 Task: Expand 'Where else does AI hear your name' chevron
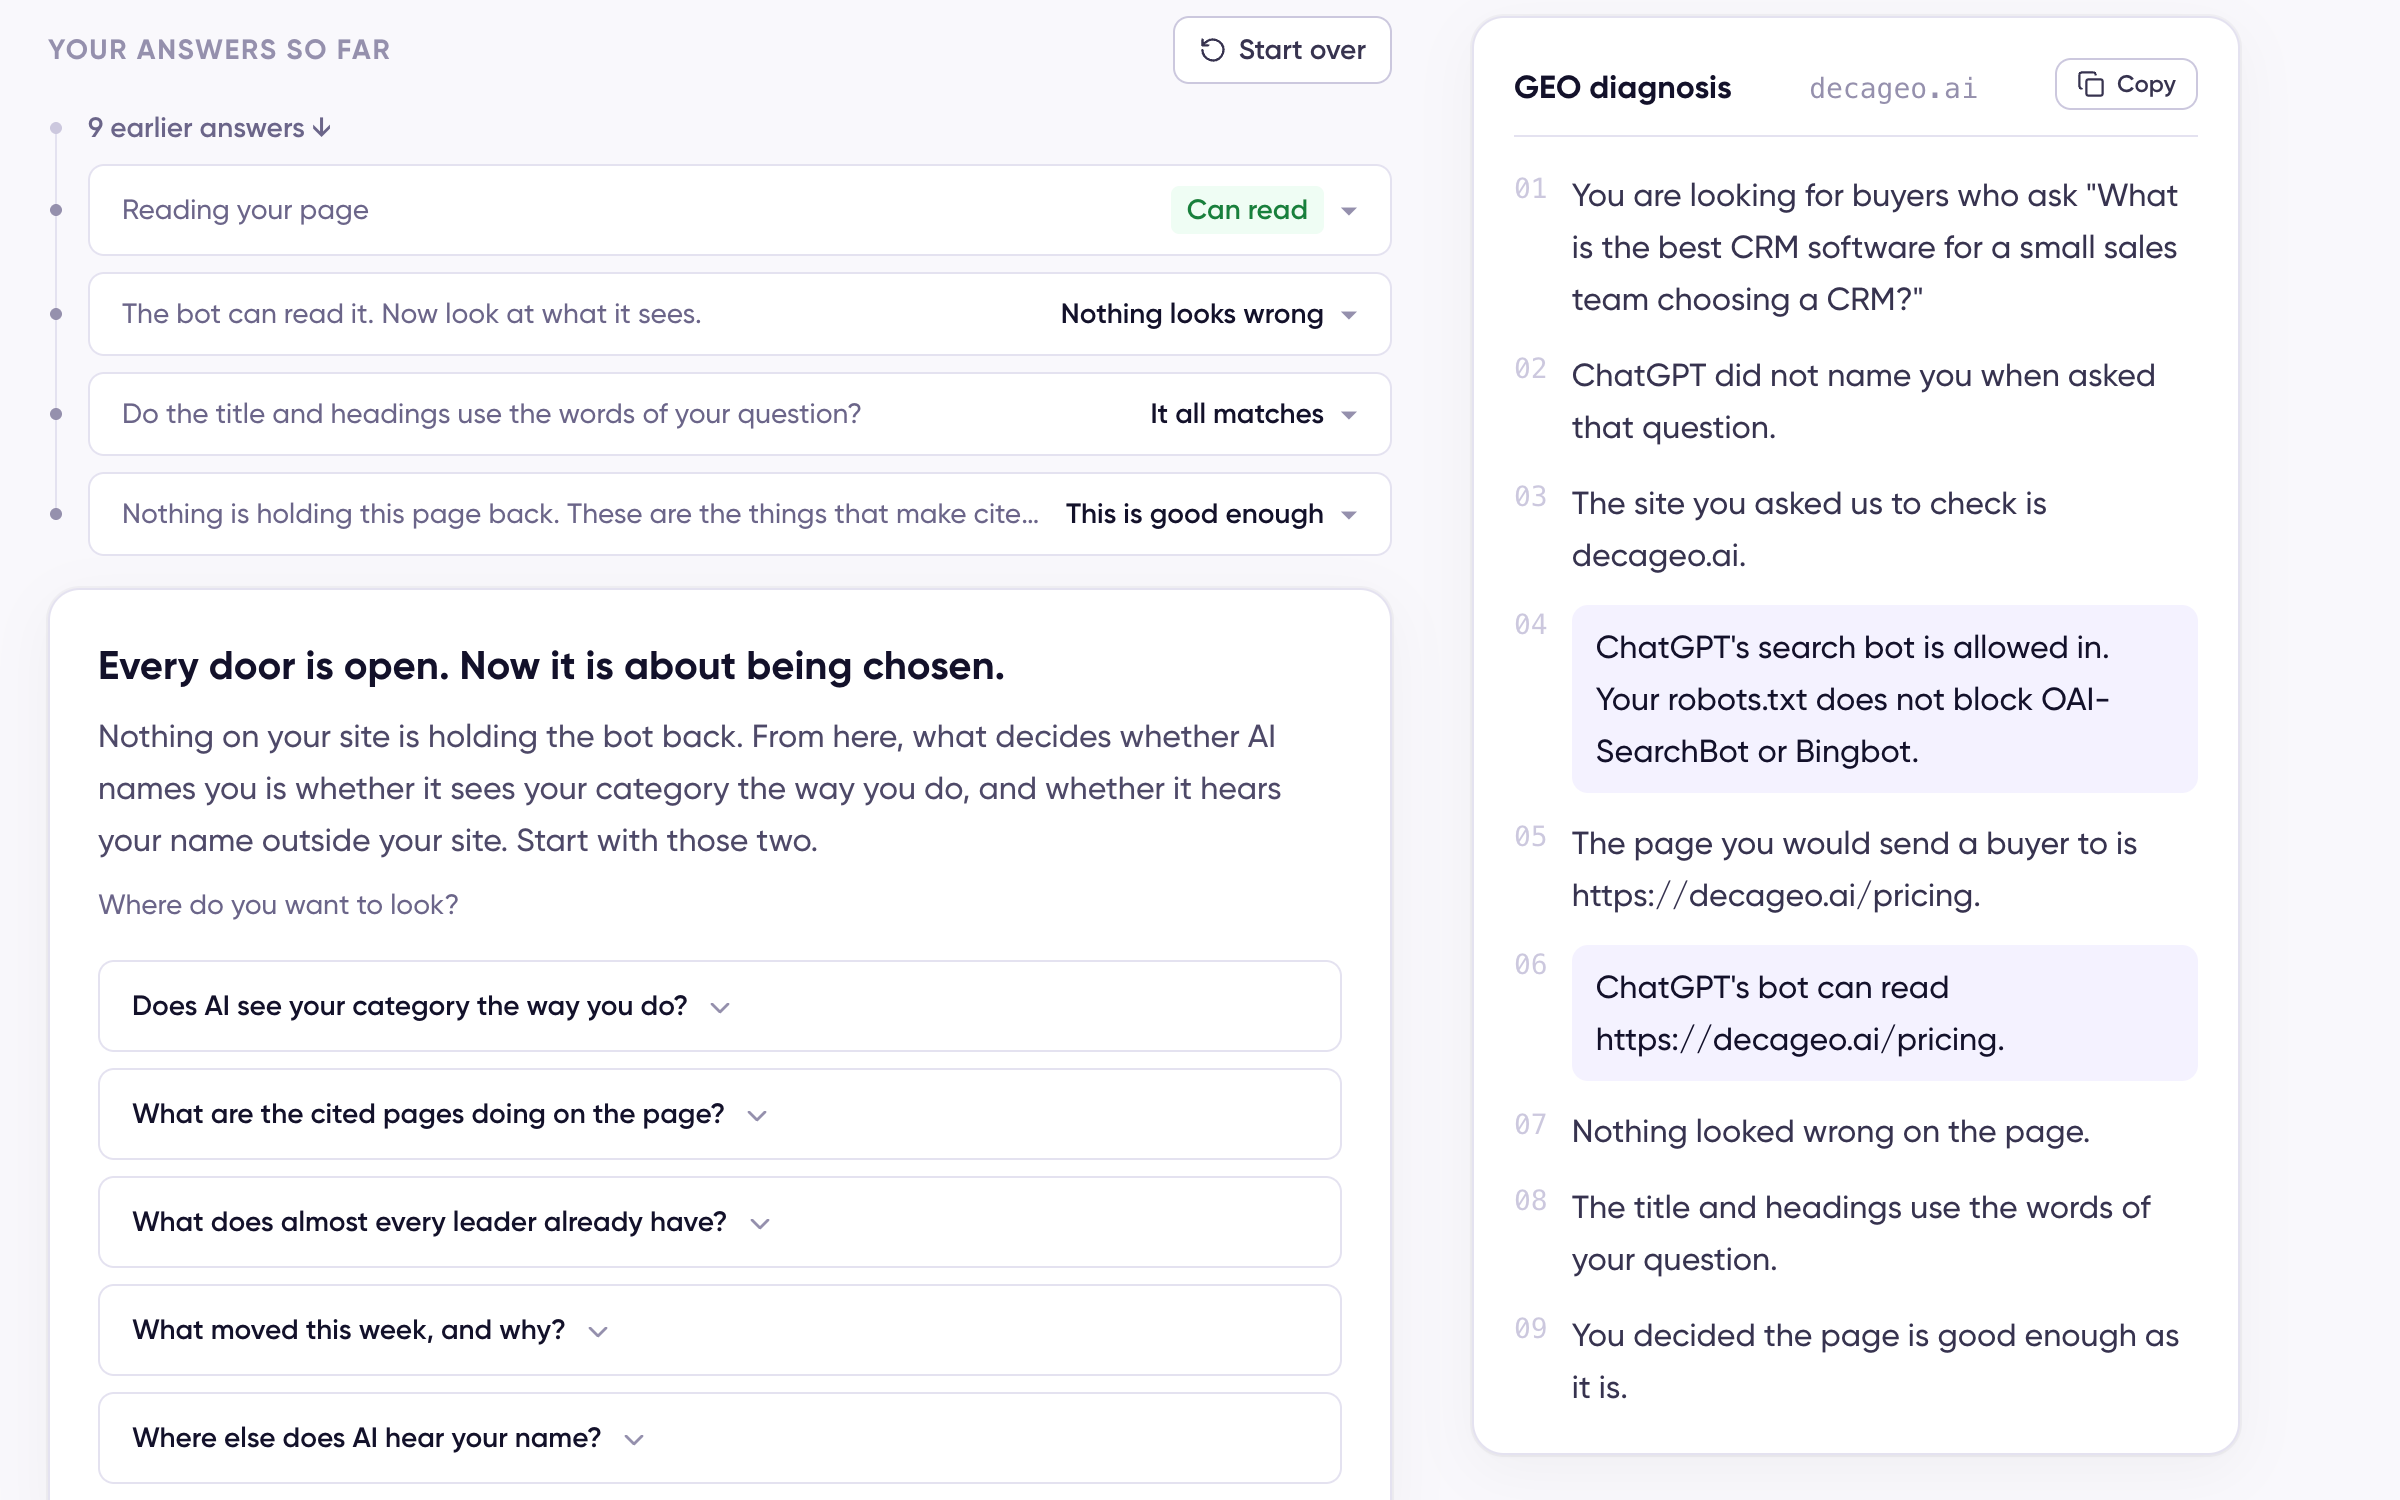coord(634,1439)
